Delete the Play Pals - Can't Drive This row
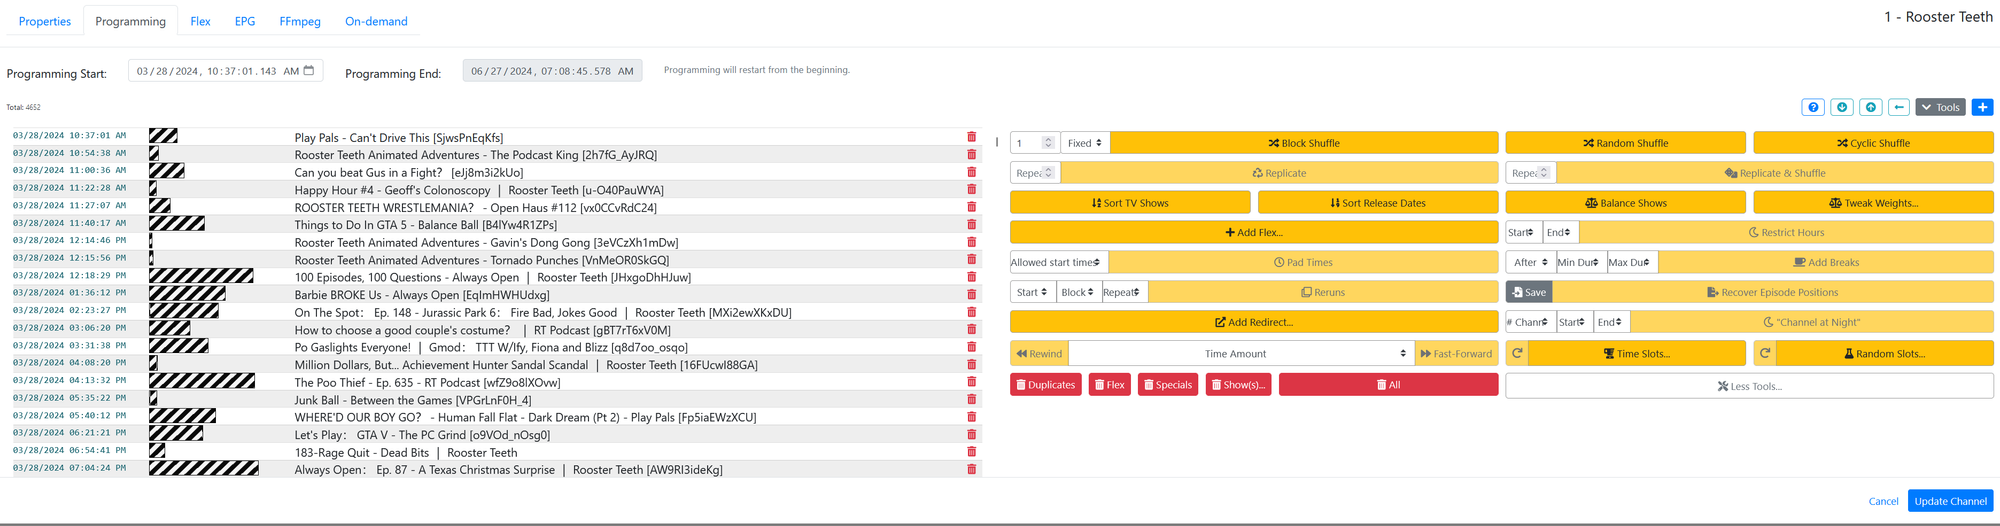 tap(971, 137)
